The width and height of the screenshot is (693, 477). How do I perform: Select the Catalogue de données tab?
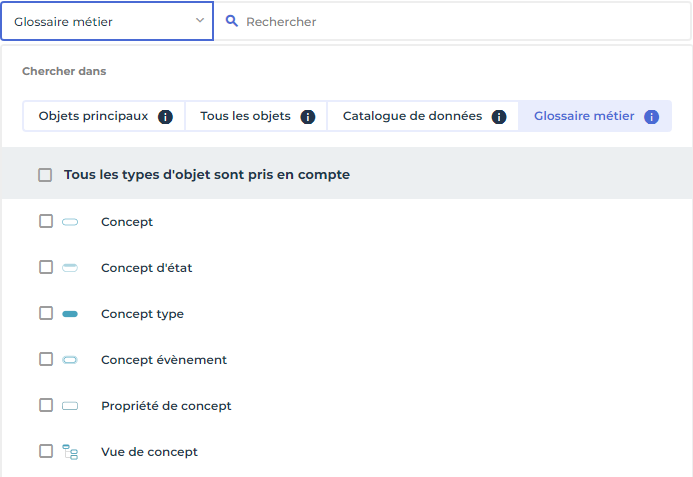coord(412,116)
